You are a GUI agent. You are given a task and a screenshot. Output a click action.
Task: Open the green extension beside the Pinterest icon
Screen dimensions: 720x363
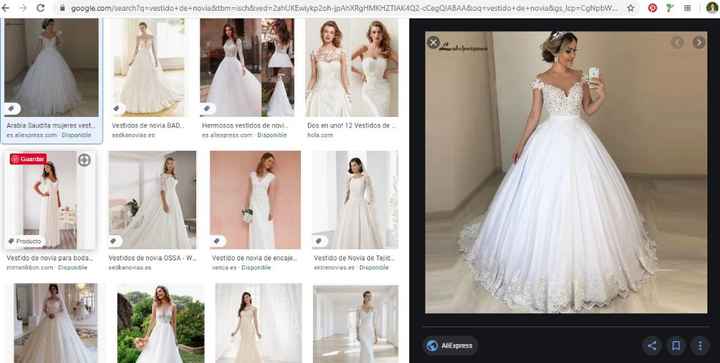(670, 8)
